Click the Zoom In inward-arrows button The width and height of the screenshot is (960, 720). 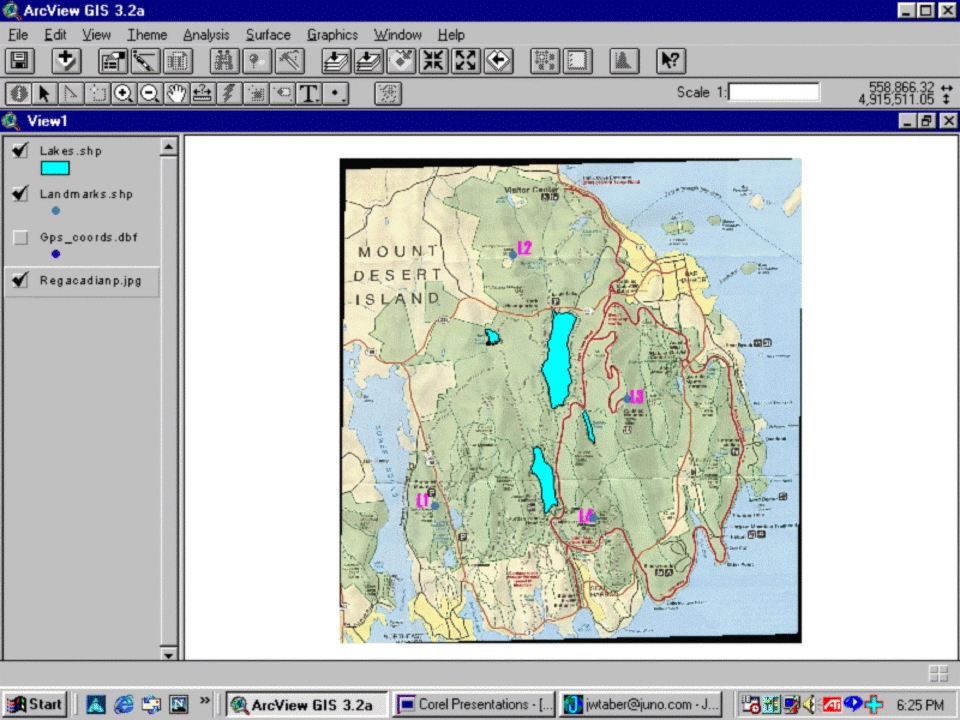(433, 61)
